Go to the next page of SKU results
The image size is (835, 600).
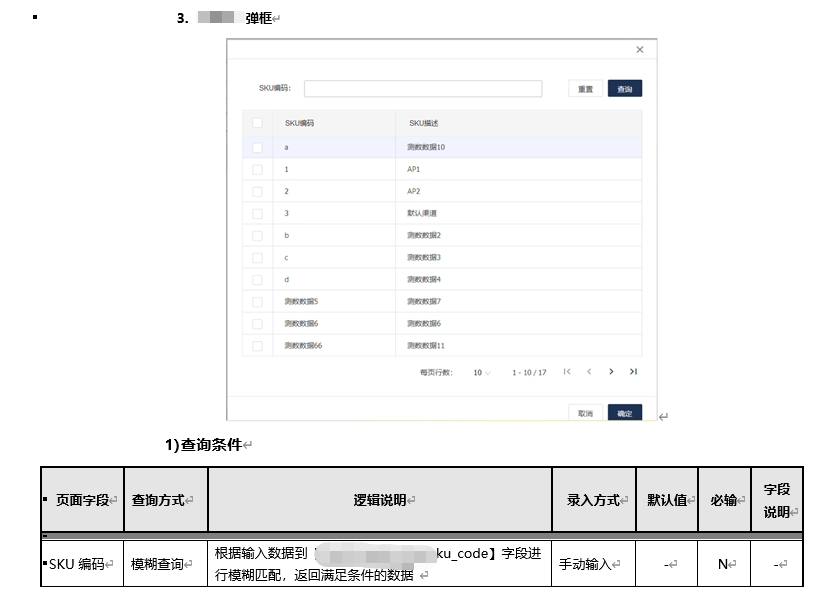(611, 371)
